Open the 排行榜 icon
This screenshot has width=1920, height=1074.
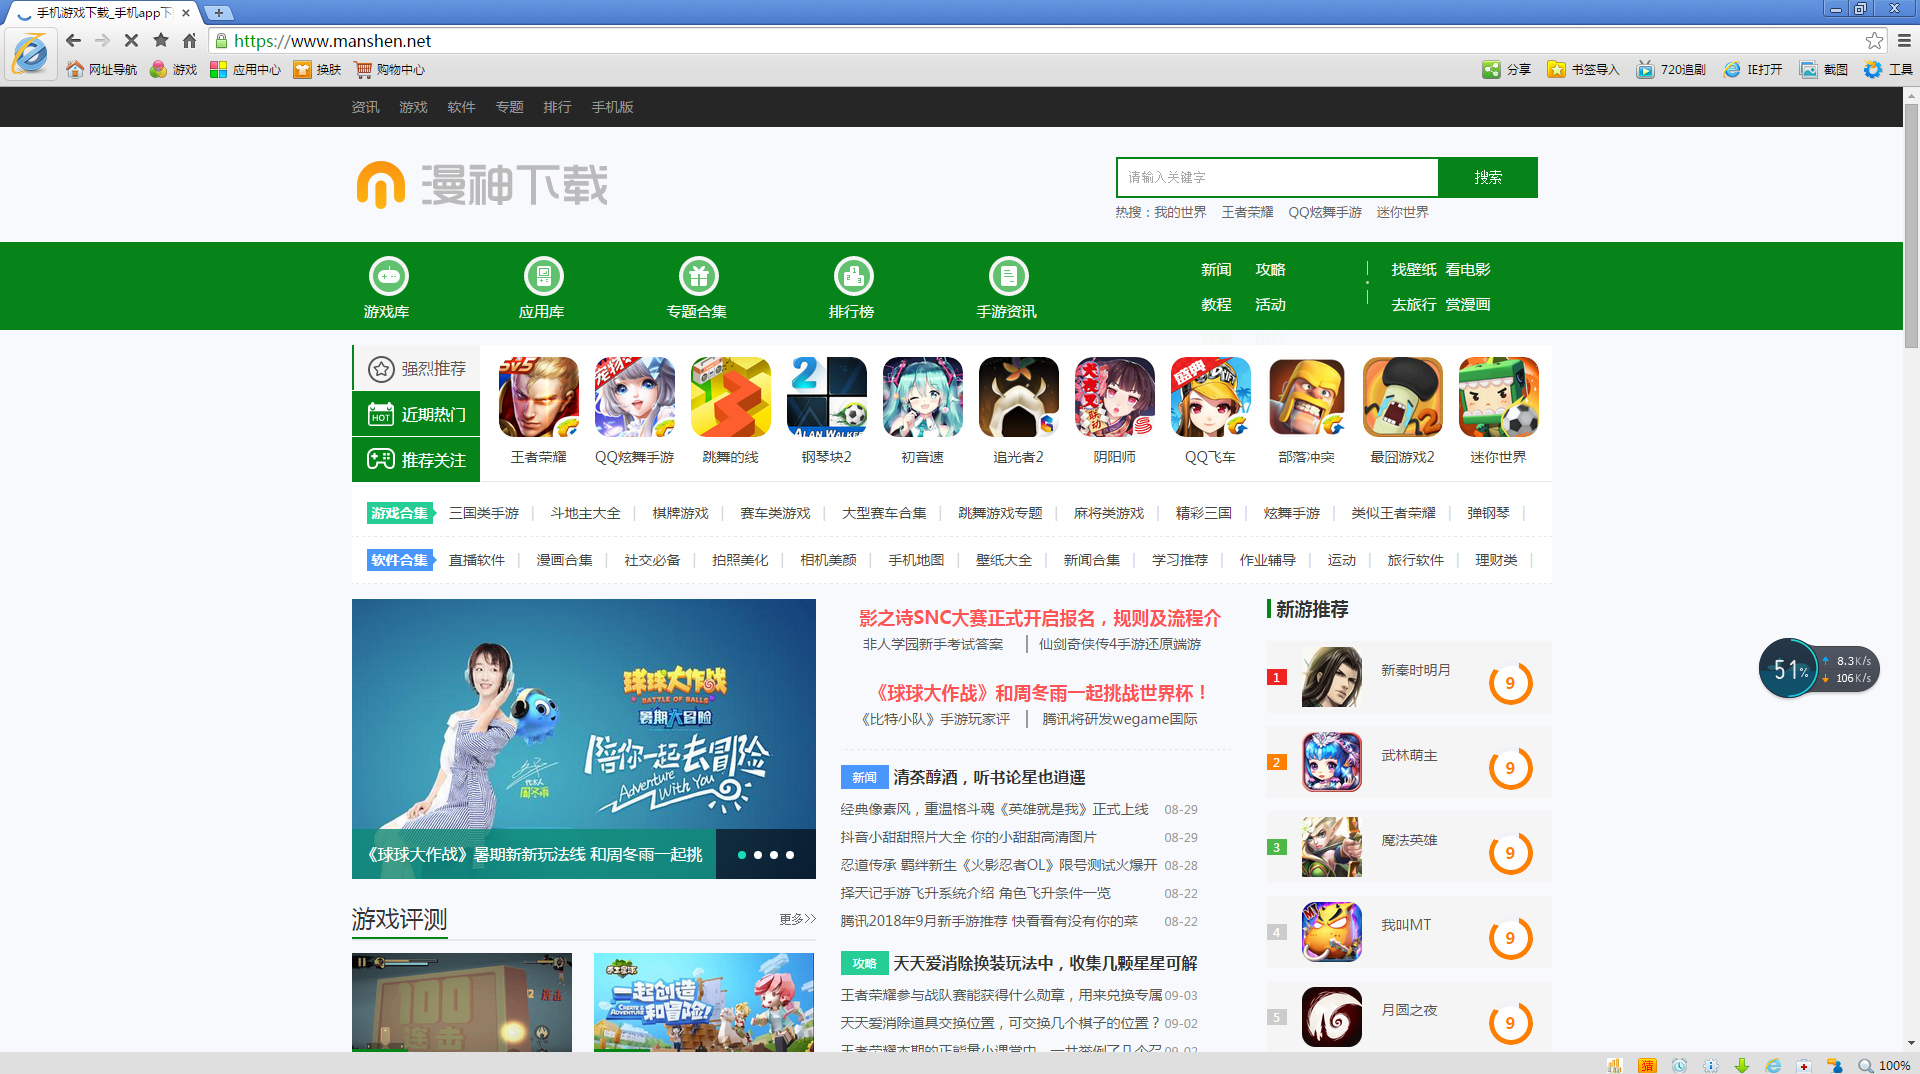853,276
